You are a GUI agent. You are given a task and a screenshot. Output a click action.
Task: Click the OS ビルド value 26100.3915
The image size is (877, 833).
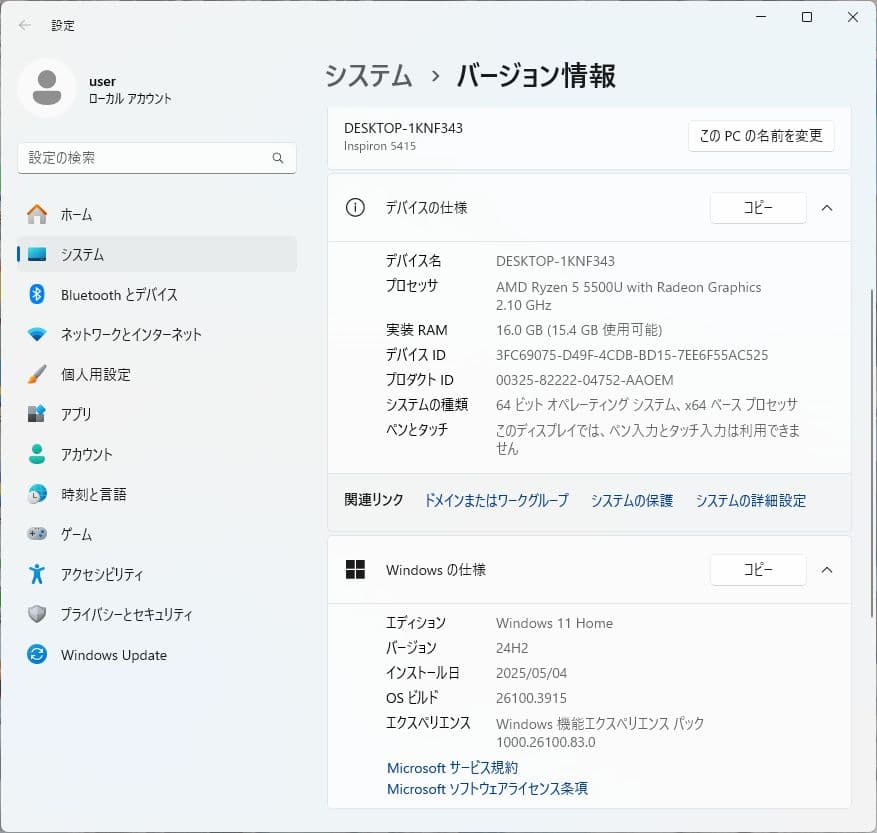click(531, 698)
